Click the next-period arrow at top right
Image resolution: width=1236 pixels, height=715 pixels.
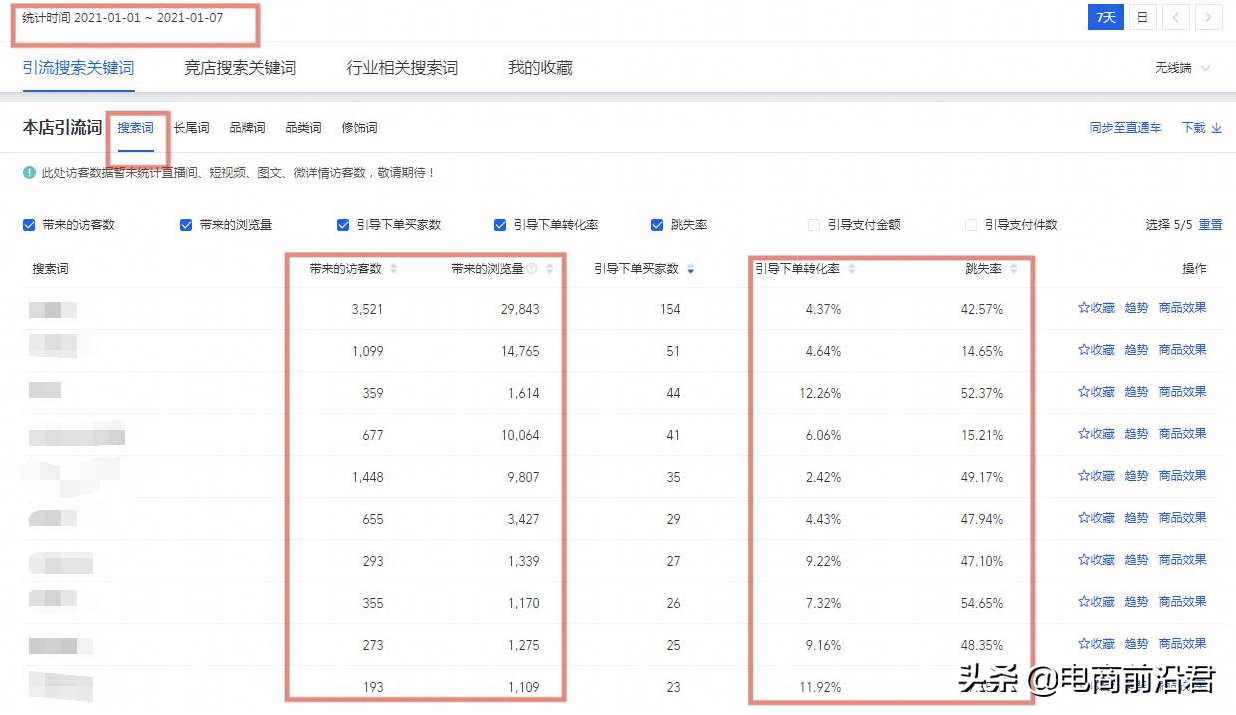[1207, 17]
